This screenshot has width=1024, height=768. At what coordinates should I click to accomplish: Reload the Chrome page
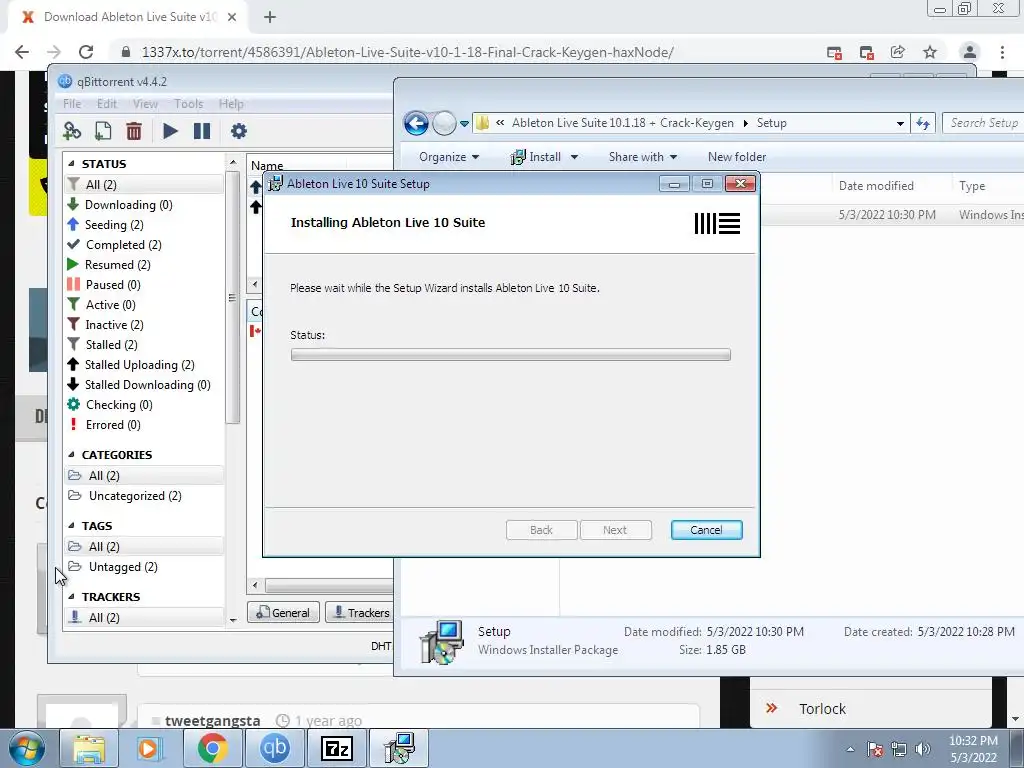point(86,52)
